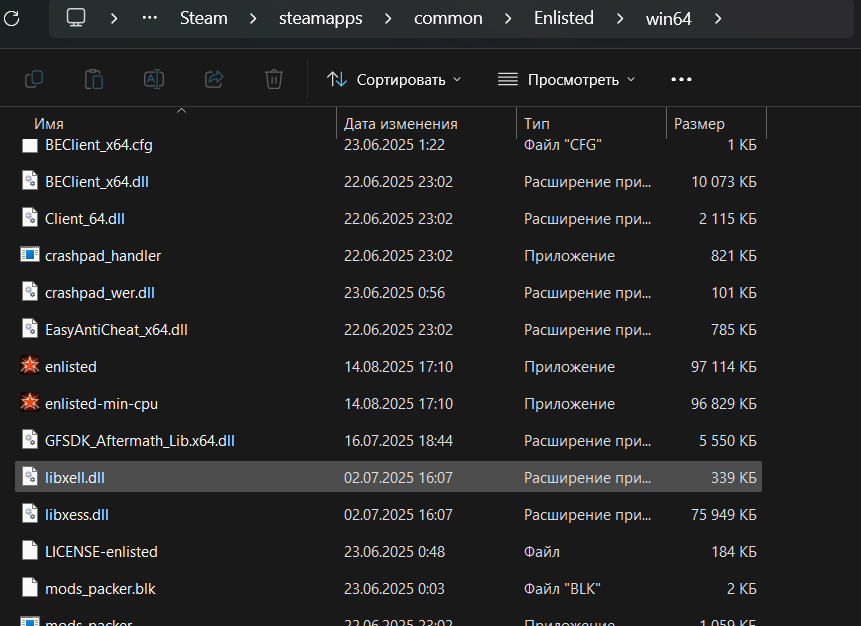The height and width of the screenshot is (626, 861).
Task: Select the file name libxess.dll
Action: coord(77,515)
